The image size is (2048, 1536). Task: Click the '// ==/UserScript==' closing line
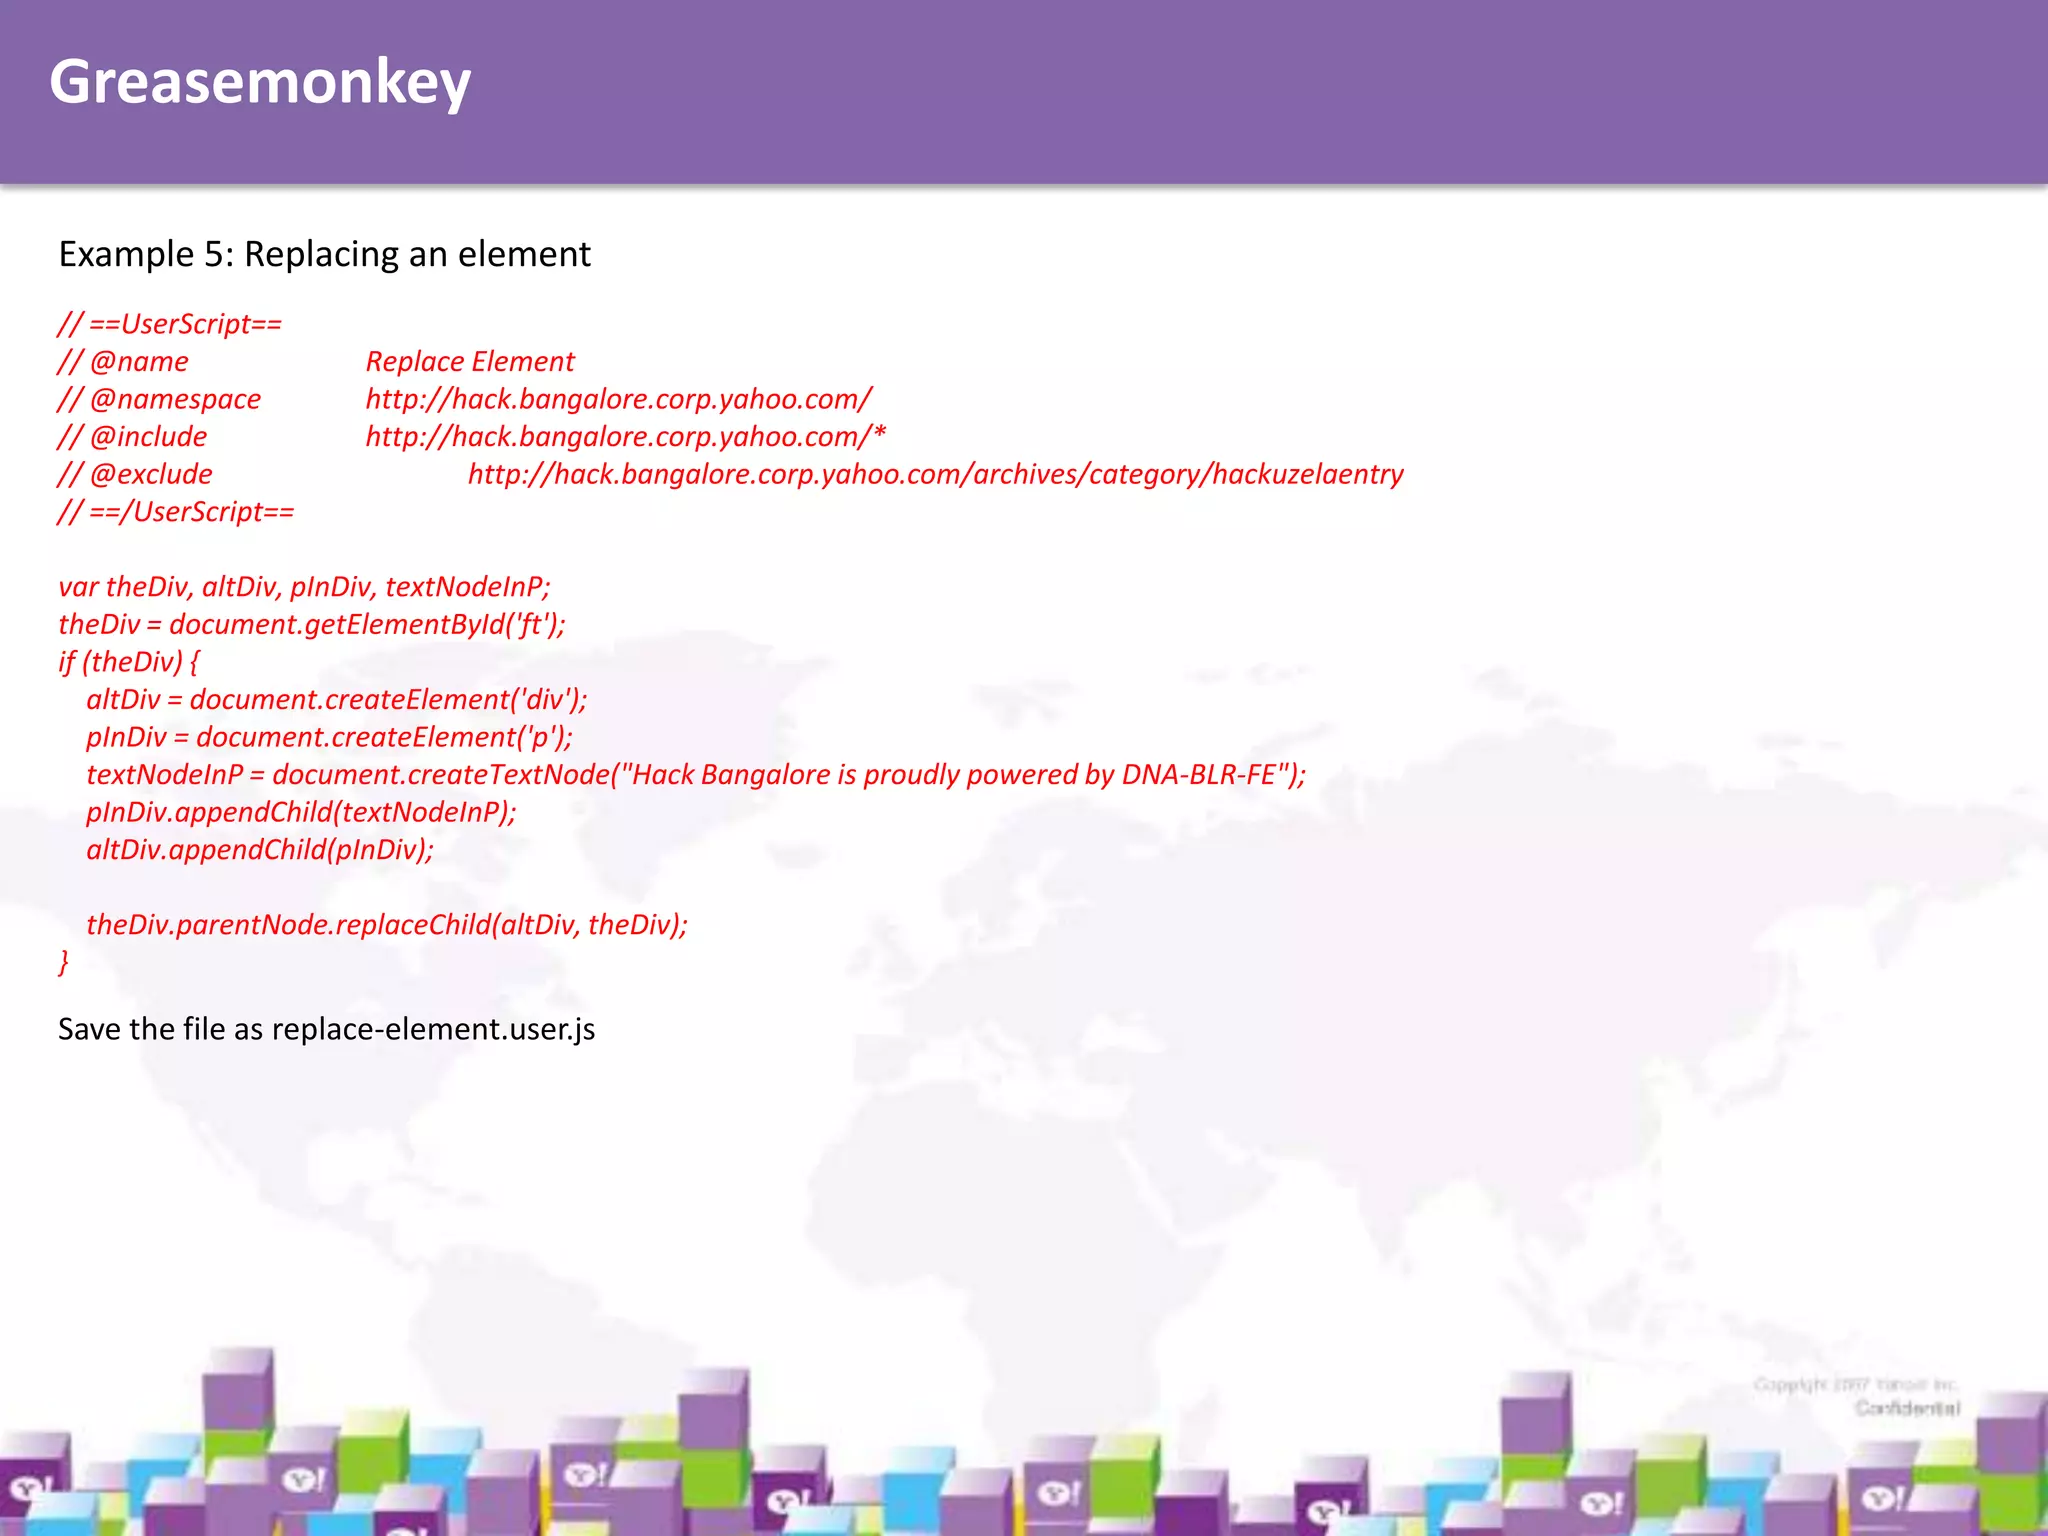tap(176, 512)
